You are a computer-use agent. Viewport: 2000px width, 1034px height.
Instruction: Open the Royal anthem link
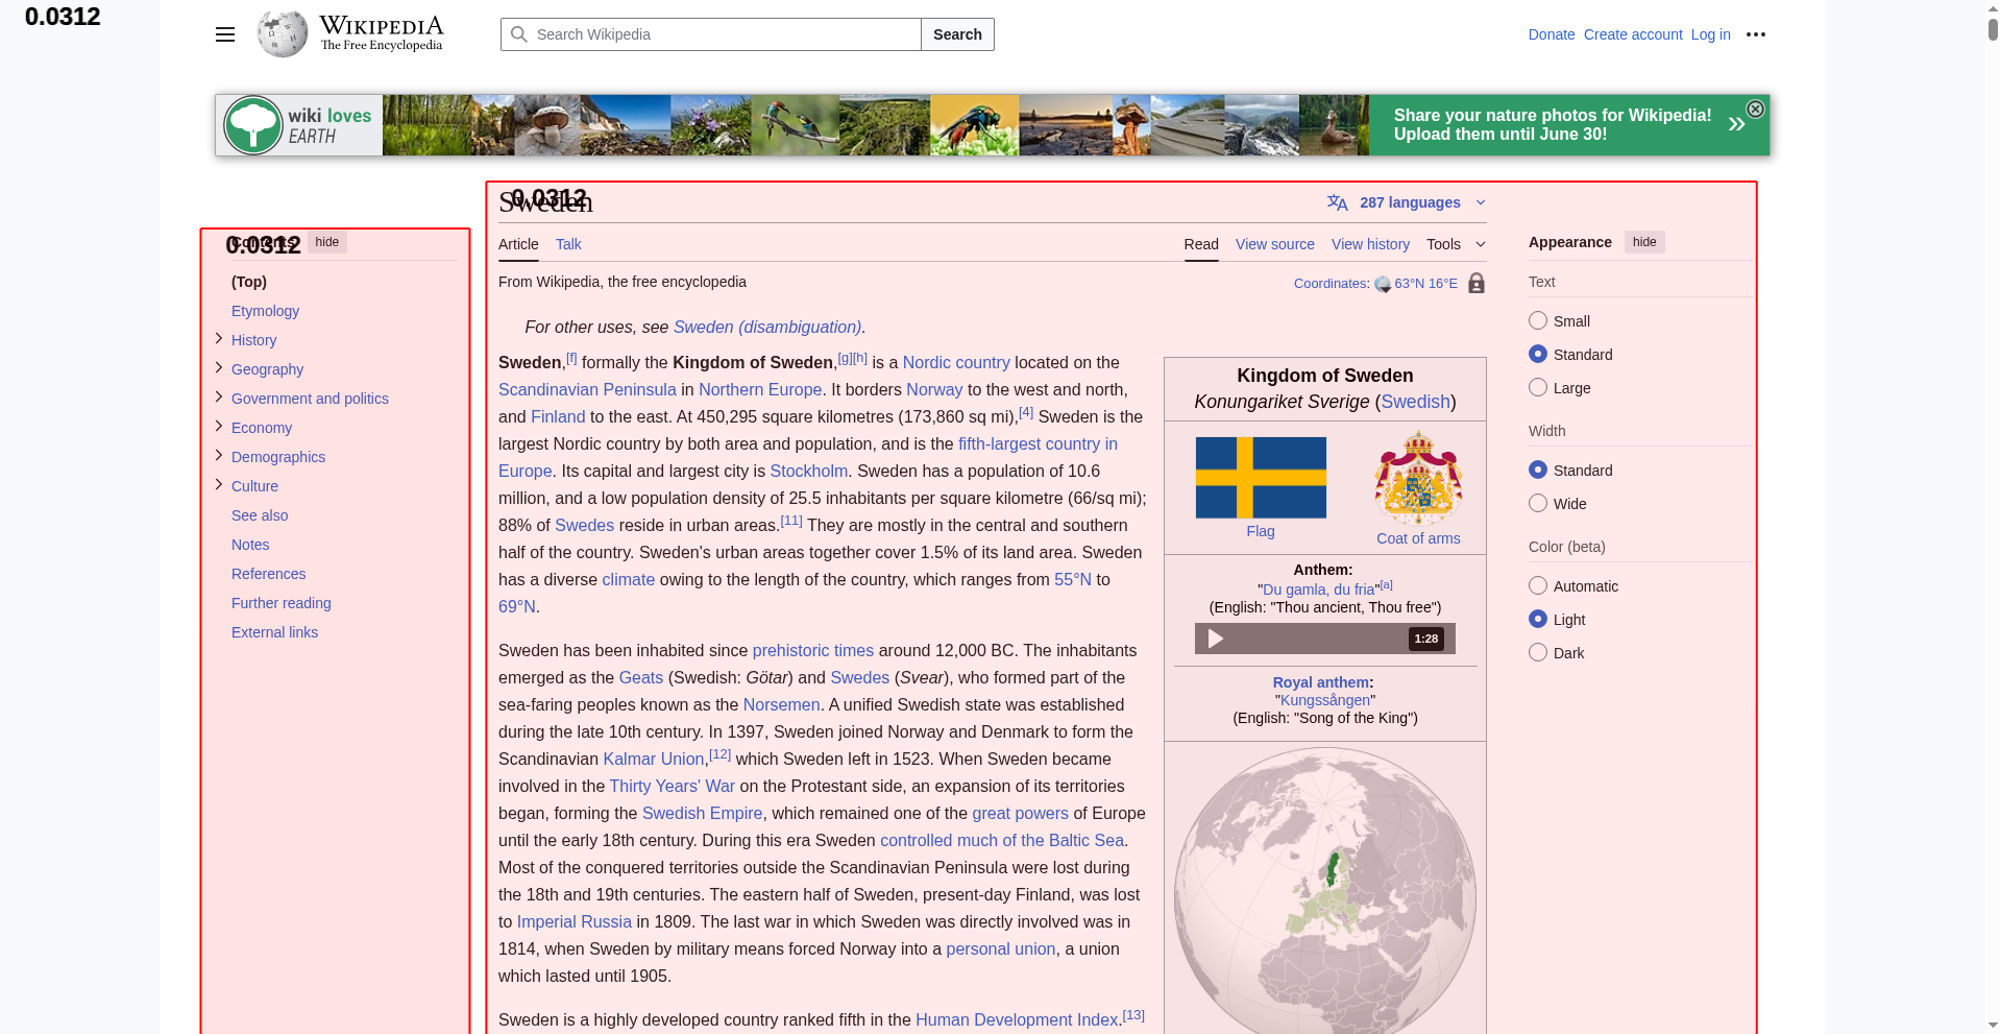(x=1320, y=682)
